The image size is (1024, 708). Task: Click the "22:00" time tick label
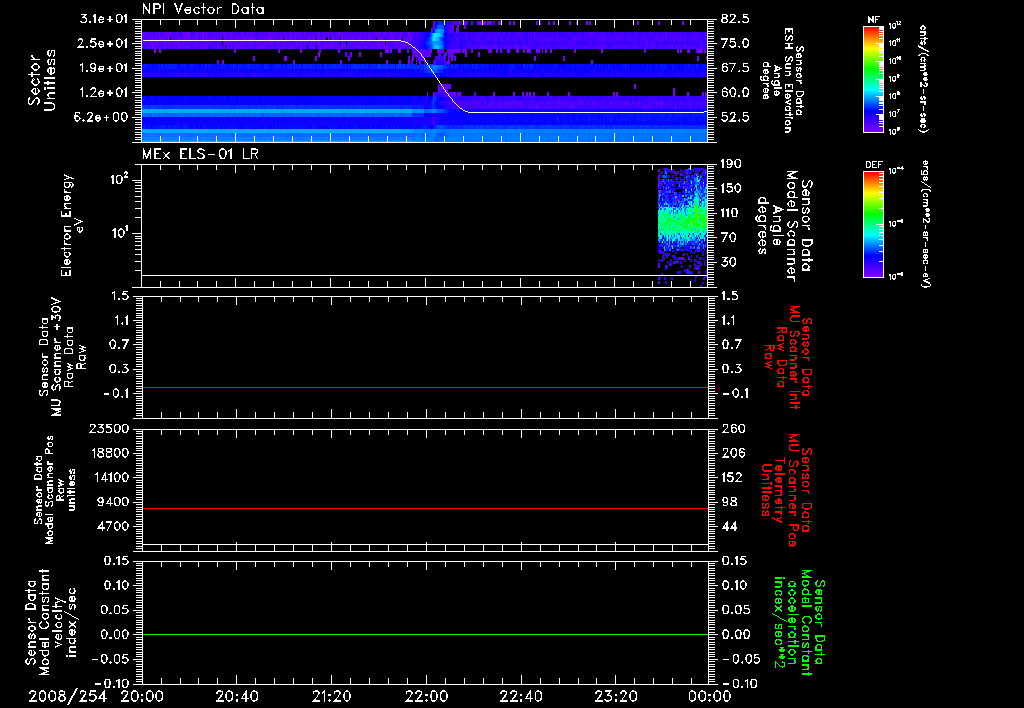click(x=426, y=696)
